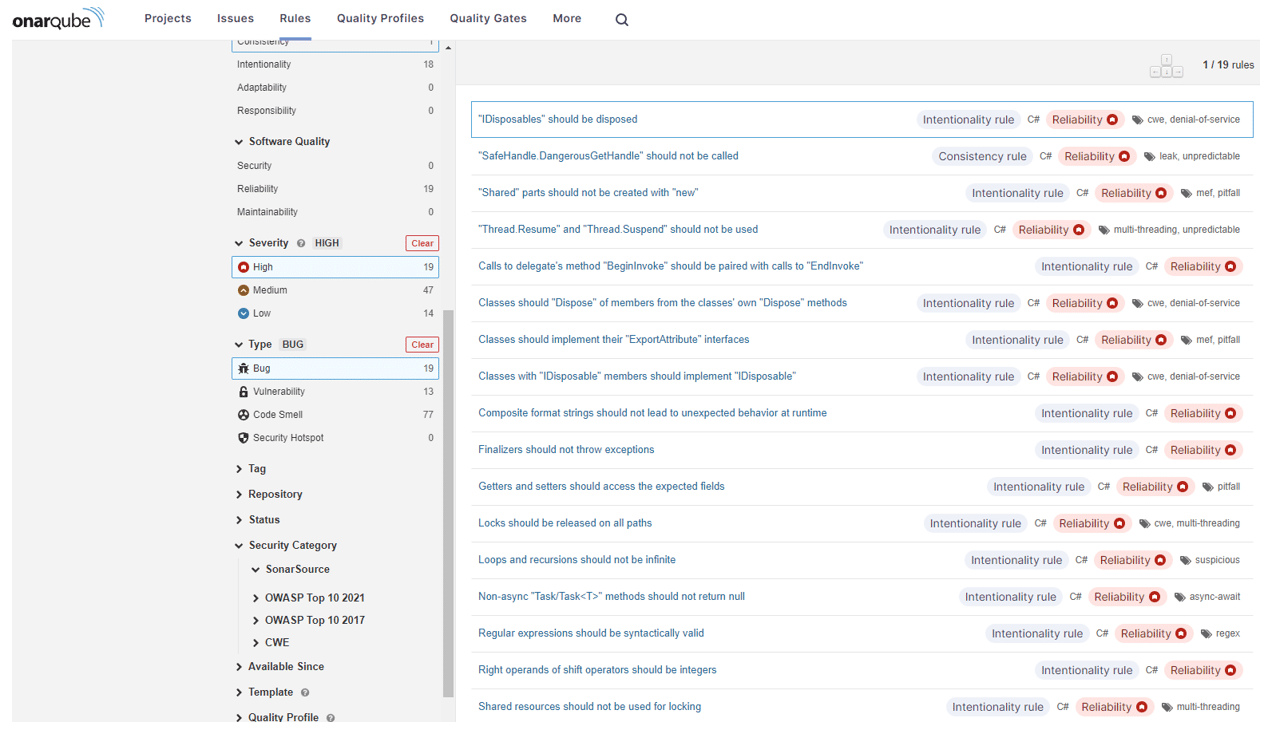The width and height of the screenshot is (1277, 733).
Task: Click the Low severity blue icon
Action: pos(243,313)
